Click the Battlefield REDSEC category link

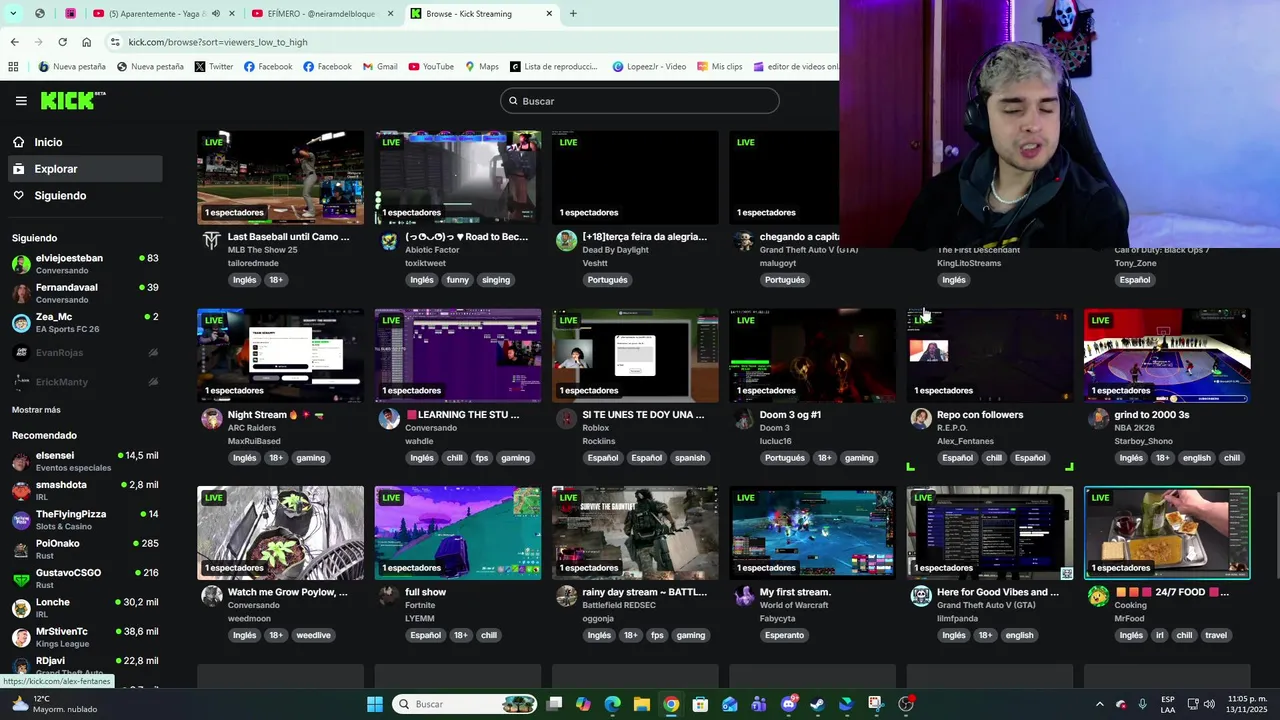click(x=619, y=605)
